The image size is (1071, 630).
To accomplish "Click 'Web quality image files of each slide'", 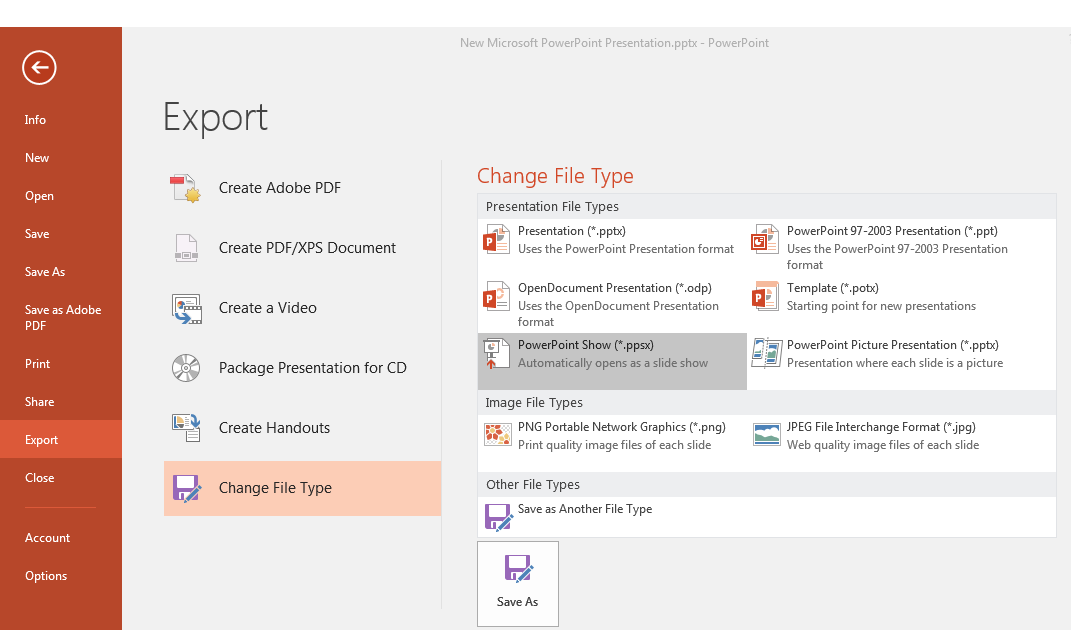I will 882,445.
